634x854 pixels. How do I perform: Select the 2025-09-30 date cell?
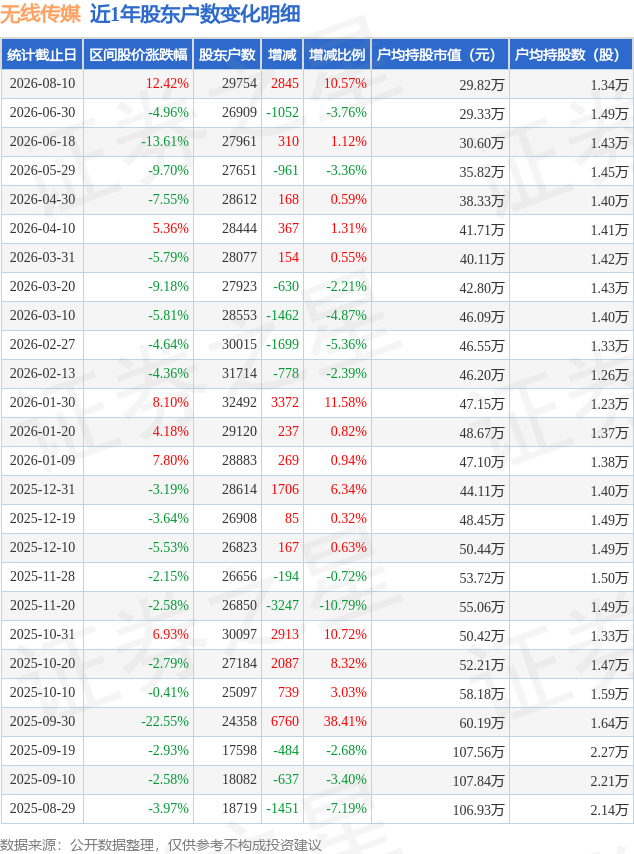(x=42, y=722)
